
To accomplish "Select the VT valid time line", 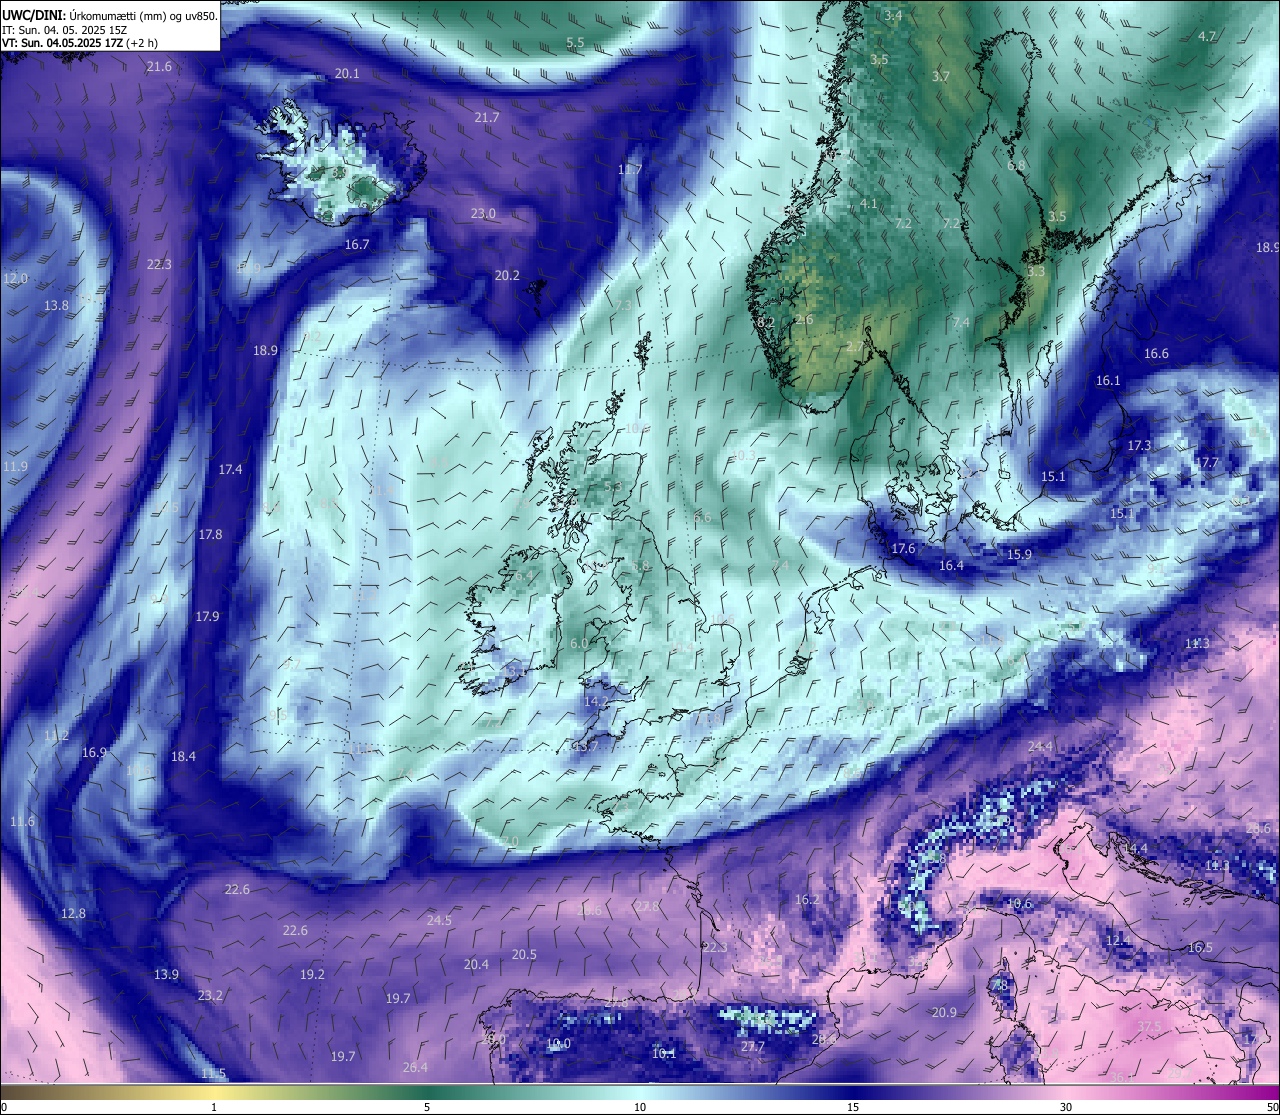I will pos(79,43).
